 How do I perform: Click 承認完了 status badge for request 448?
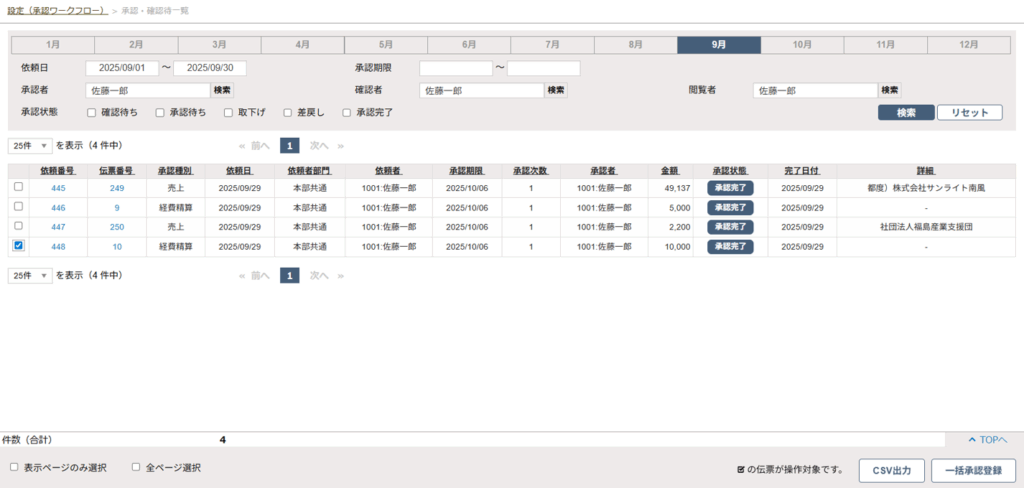coord(730,246)
